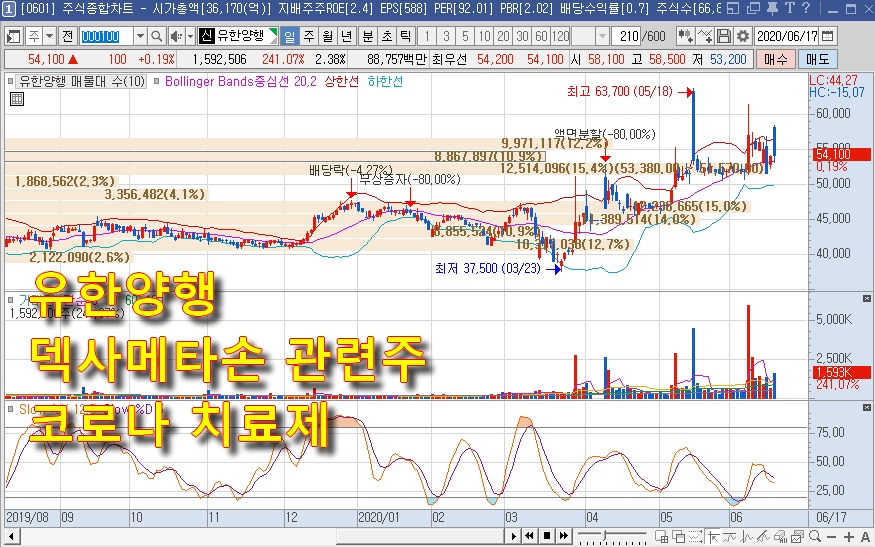Click the dotted chart region select icon
This screenshot has height=547, width=875.
point(695,537)
